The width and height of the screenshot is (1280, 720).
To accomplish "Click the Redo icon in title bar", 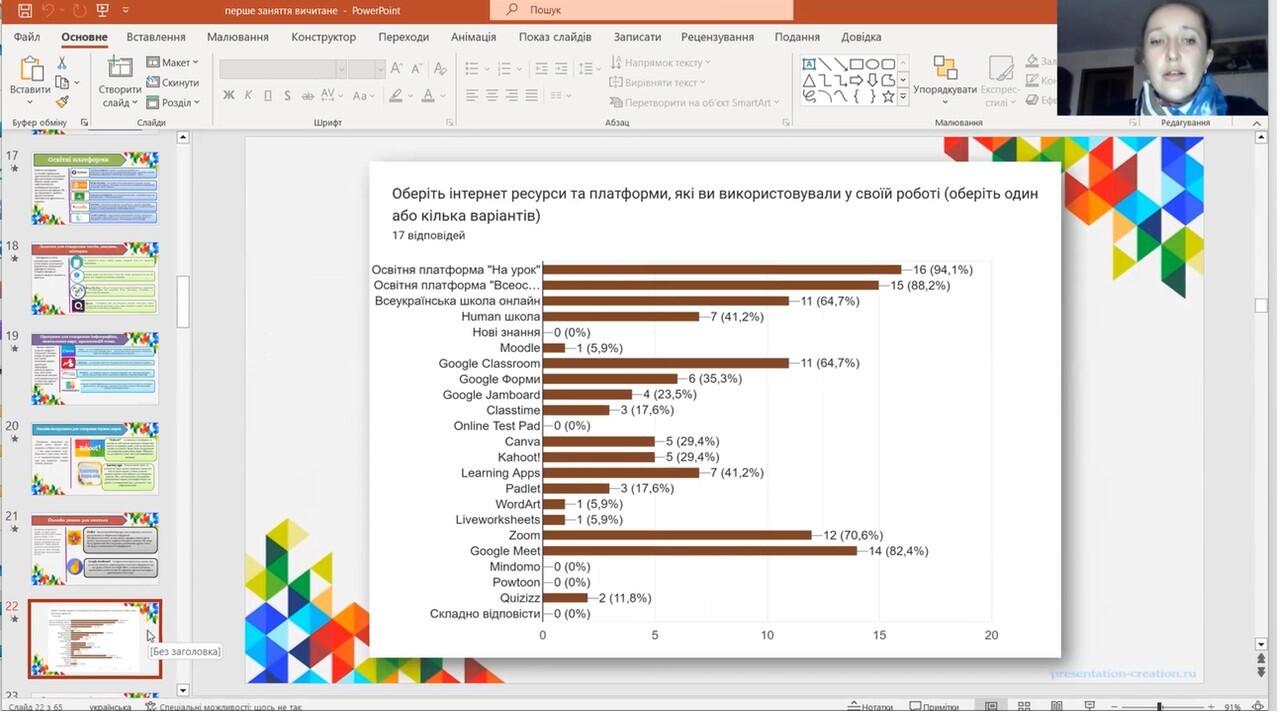I will (78, 10).
